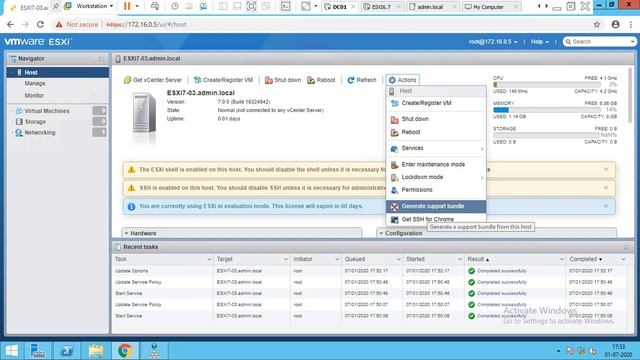The image size is (640, 360).
Task: Select Host in the Navigator
Action: click(x=58, y=72)
